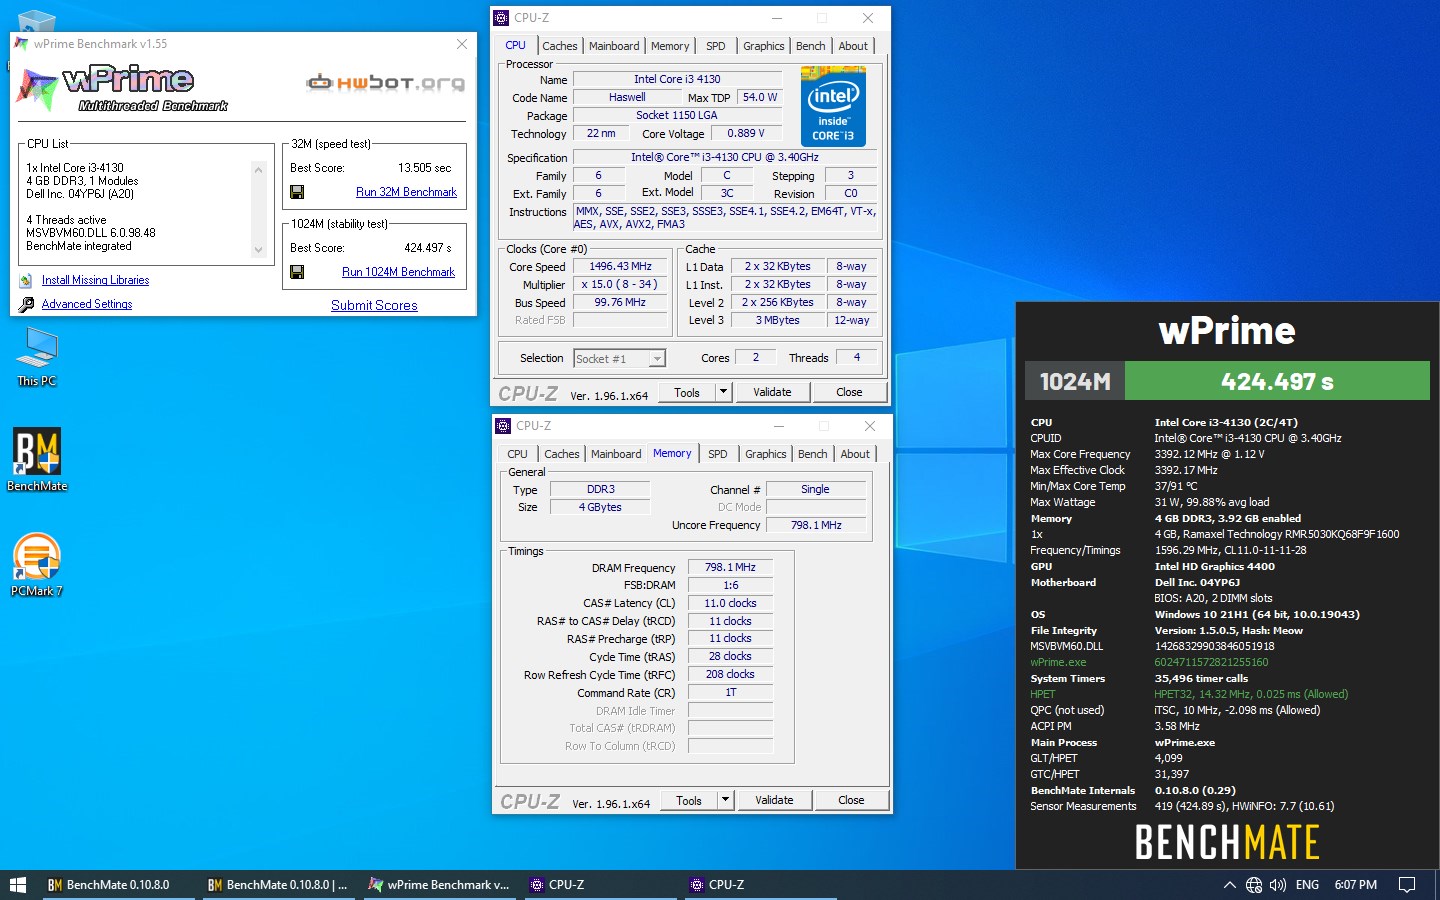Click the green wPrime.exe entry in BenchMate

pos(1058,662)
